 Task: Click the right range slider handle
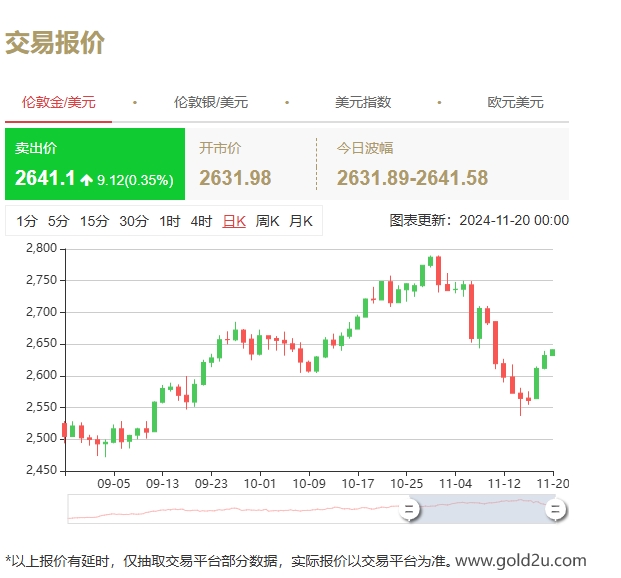(555, 509)
